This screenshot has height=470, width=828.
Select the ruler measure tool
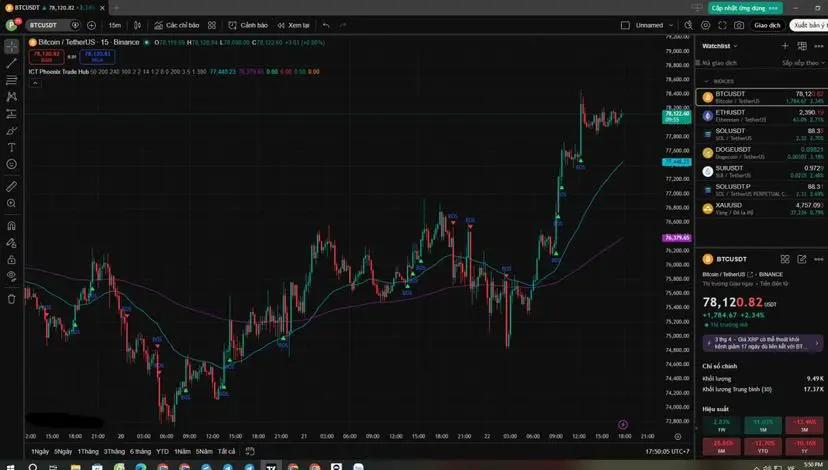12,186
